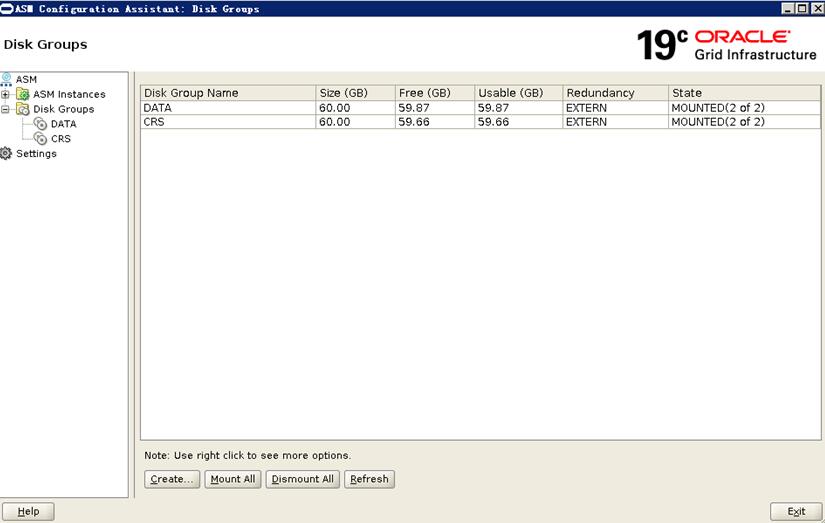The image size is (825, 523).
Task: Click the ASM root node icon
Action: [6, 79]
